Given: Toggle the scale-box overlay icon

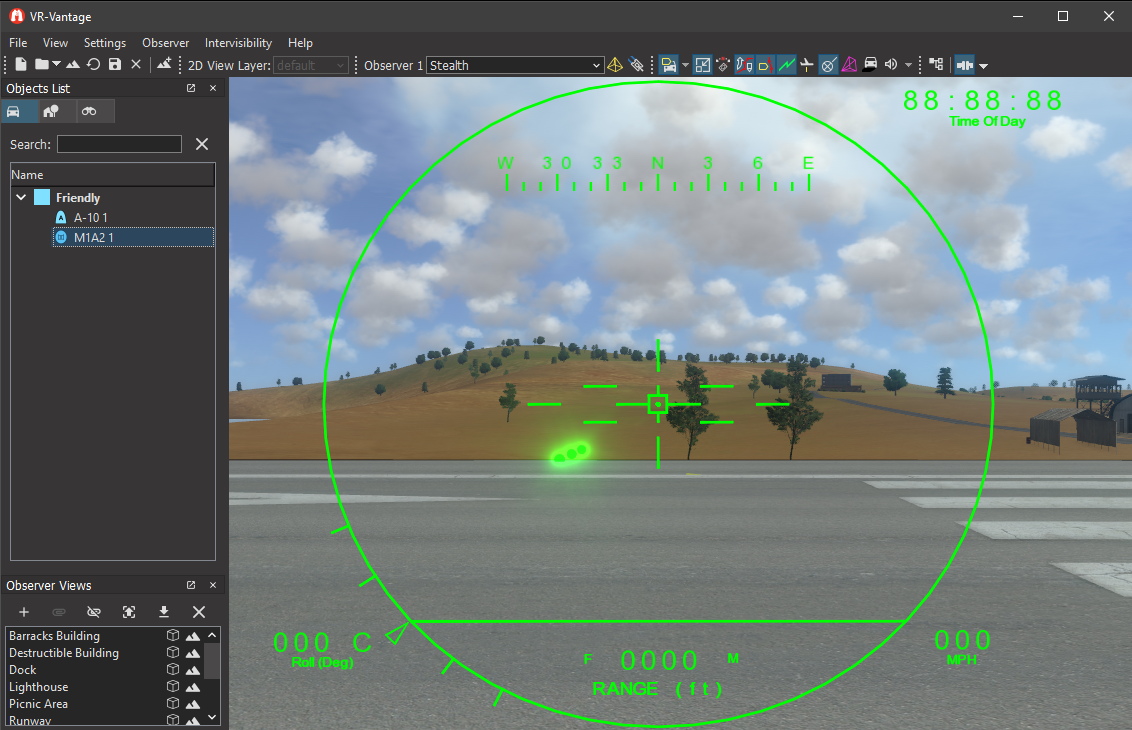Looking at the screenshot, I should (x=702, y=66).
